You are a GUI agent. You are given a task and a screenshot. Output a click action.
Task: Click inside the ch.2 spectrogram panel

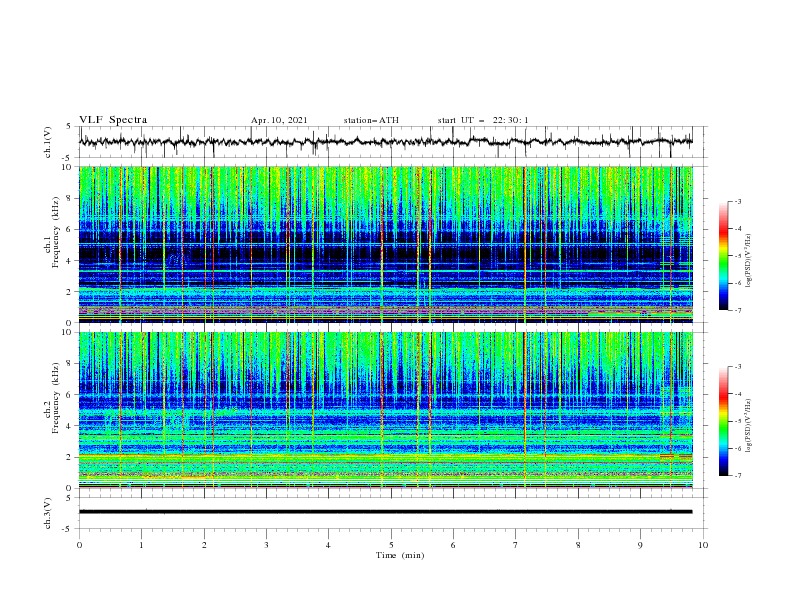[385, 410]
